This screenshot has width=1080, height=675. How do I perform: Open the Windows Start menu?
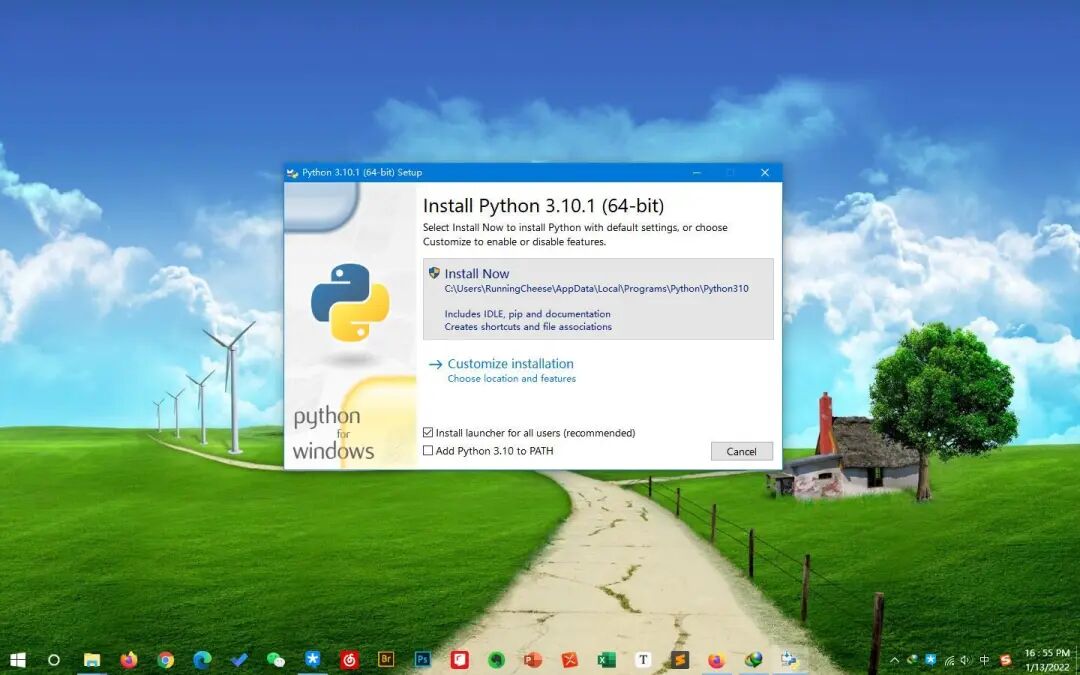[x=18, y=660]
